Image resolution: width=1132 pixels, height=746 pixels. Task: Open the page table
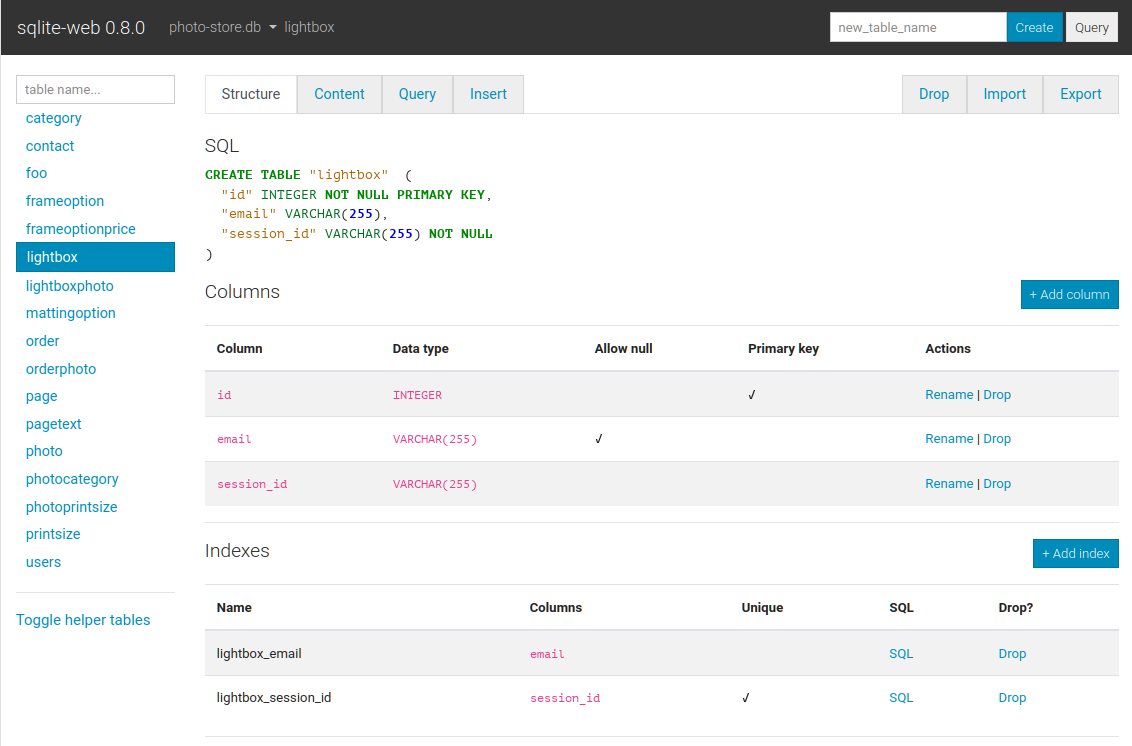pyautogui.click(x=41, y=396)
